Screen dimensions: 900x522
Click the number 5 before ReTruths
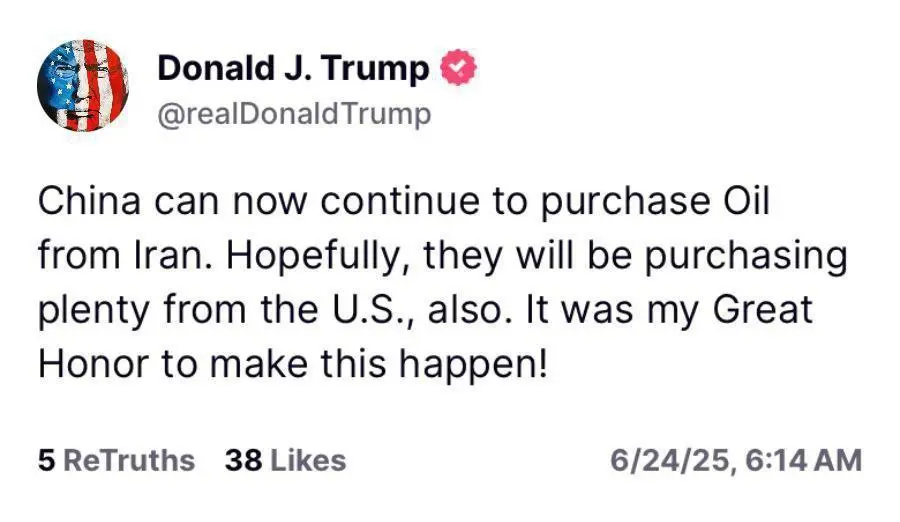pyautogui.click(x=46, y=461)
